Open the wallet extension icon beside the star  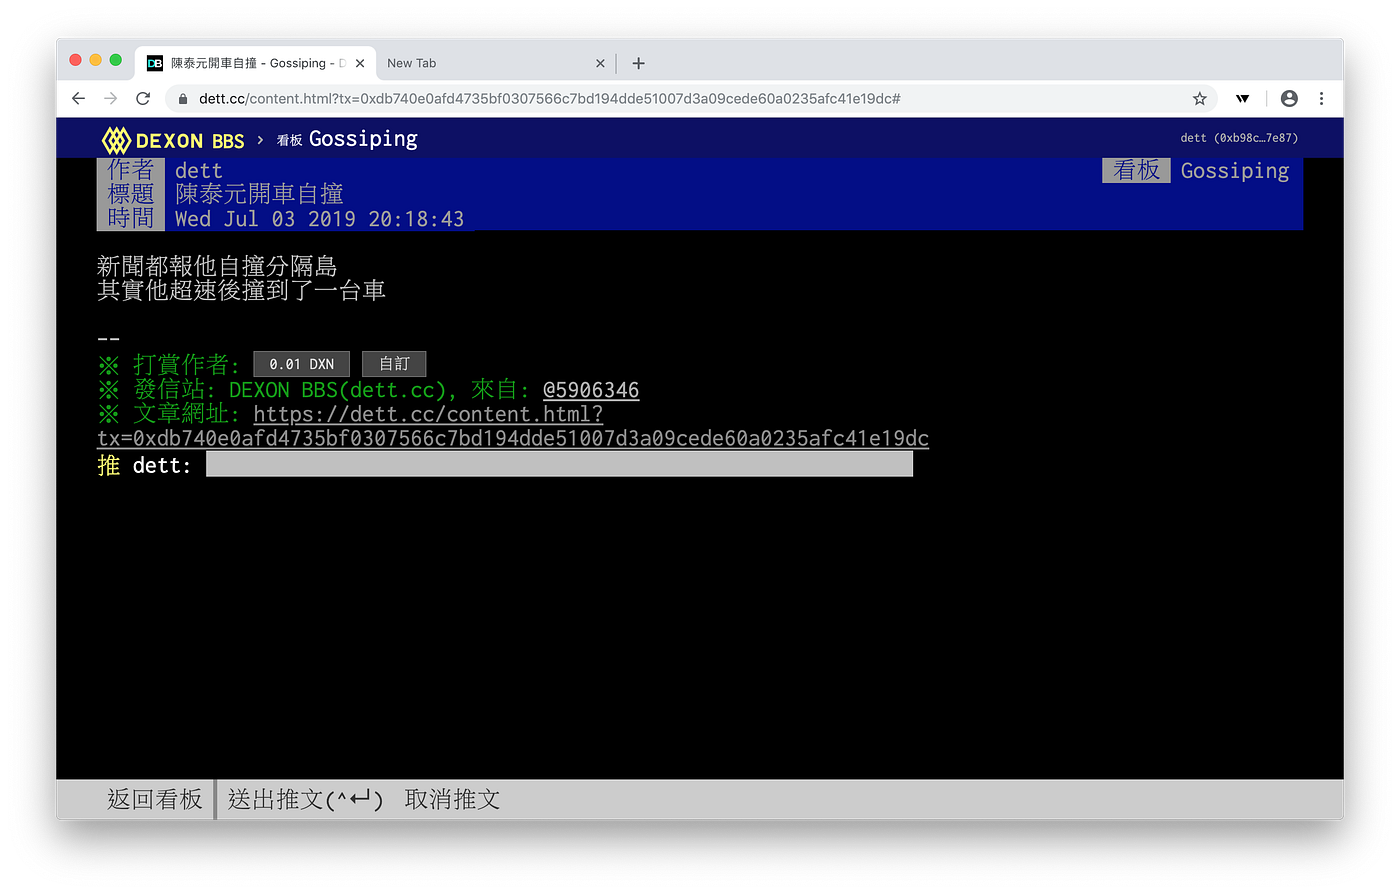click(x=1242, y=98)
